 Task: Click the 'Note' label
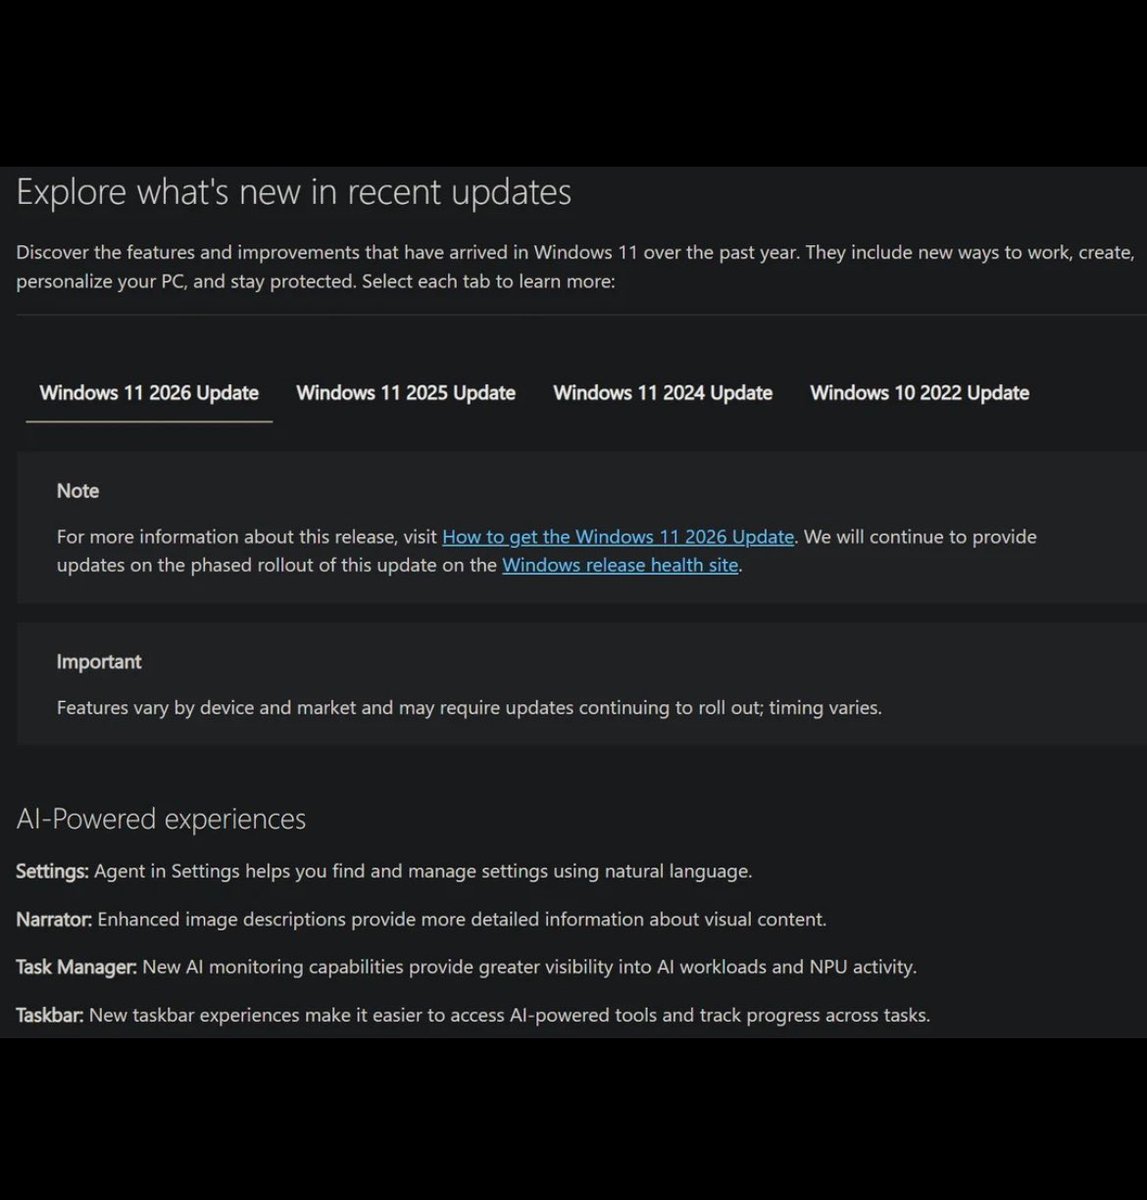pyautogui.click(x=78, y=491)
